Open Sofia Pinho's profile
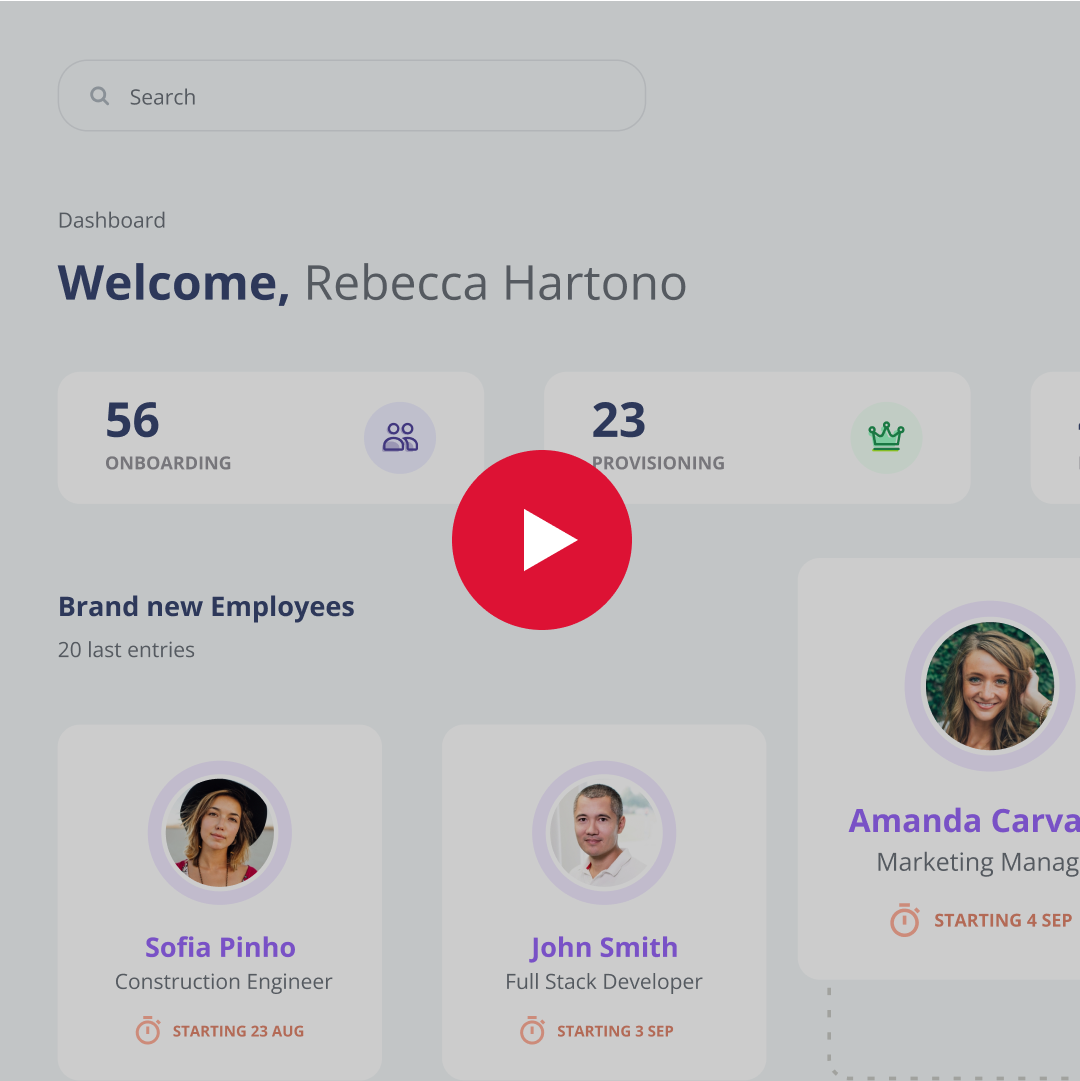This screenshot has height=1081, width=1080. tap(220, 947)
